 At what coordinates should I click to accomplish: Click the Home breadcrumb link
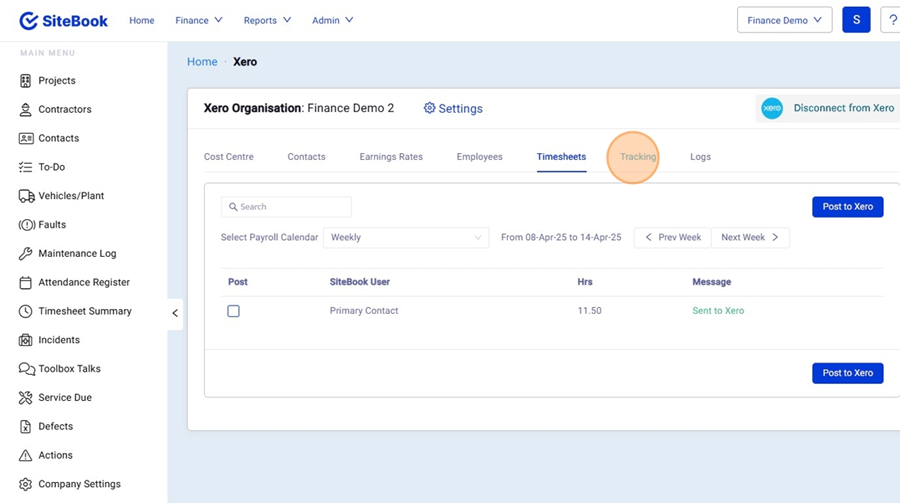[x=202, y=62]
